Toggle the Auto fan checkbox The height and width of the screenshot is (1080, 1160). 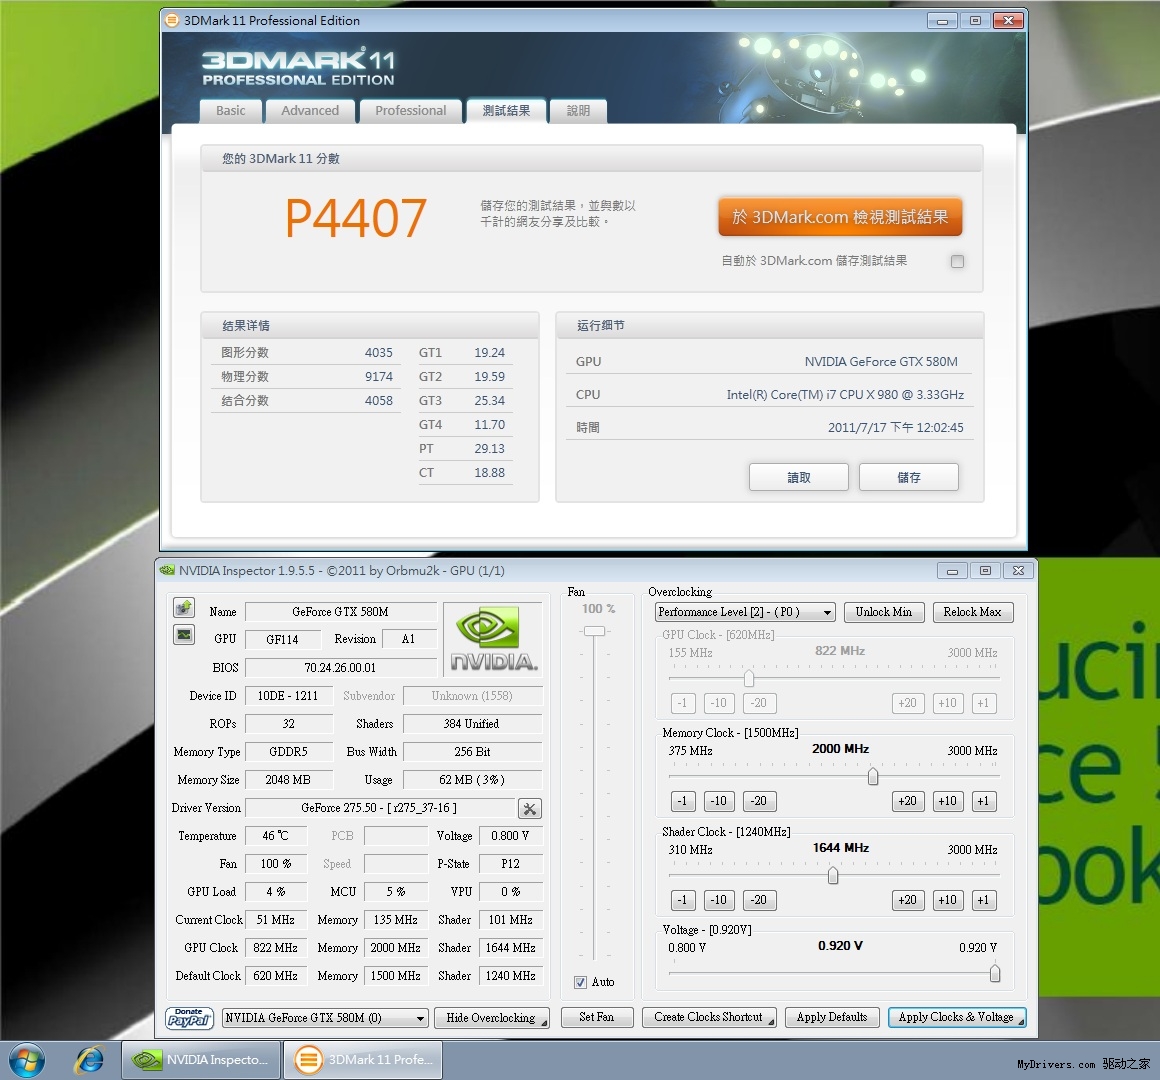tap(580, 982)
